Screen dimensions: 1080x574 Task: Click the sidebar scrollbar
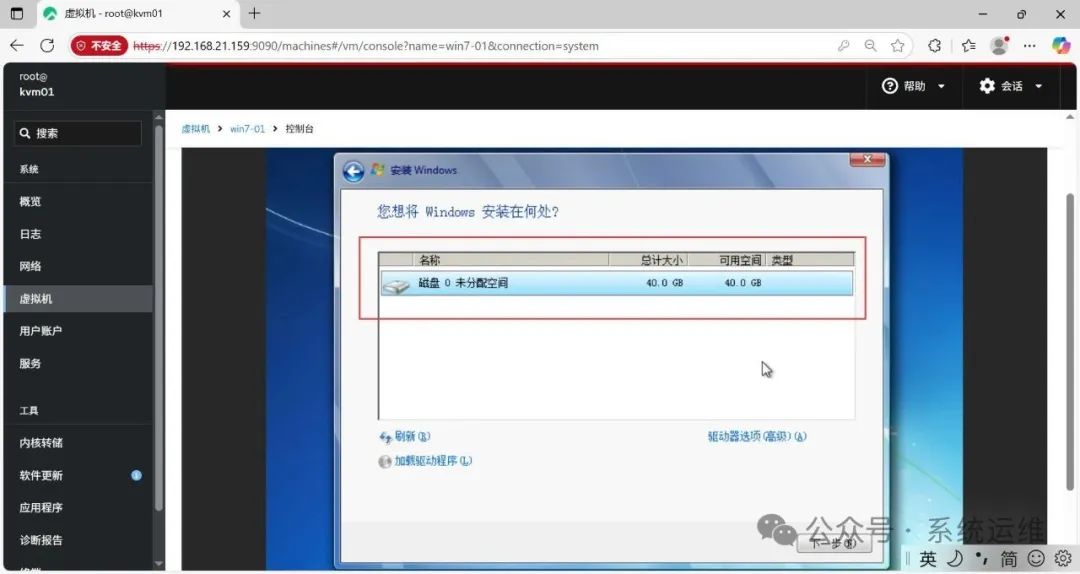click(x=159, y=317)
